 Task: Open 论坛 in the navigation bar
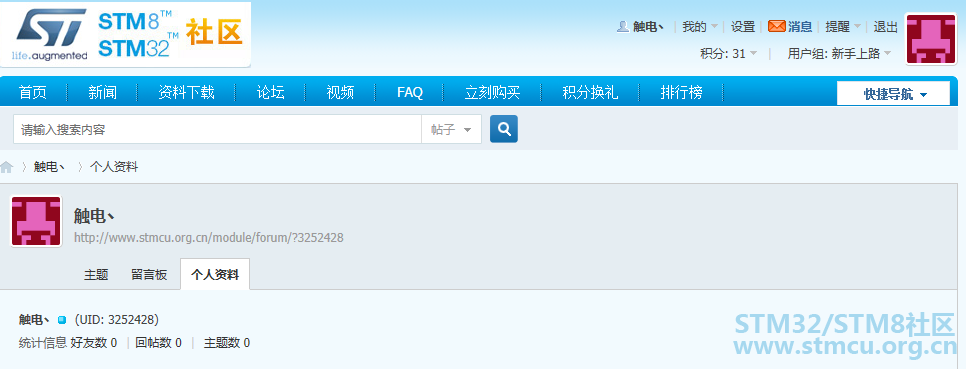pyautogui.click(x=270, y=93)
